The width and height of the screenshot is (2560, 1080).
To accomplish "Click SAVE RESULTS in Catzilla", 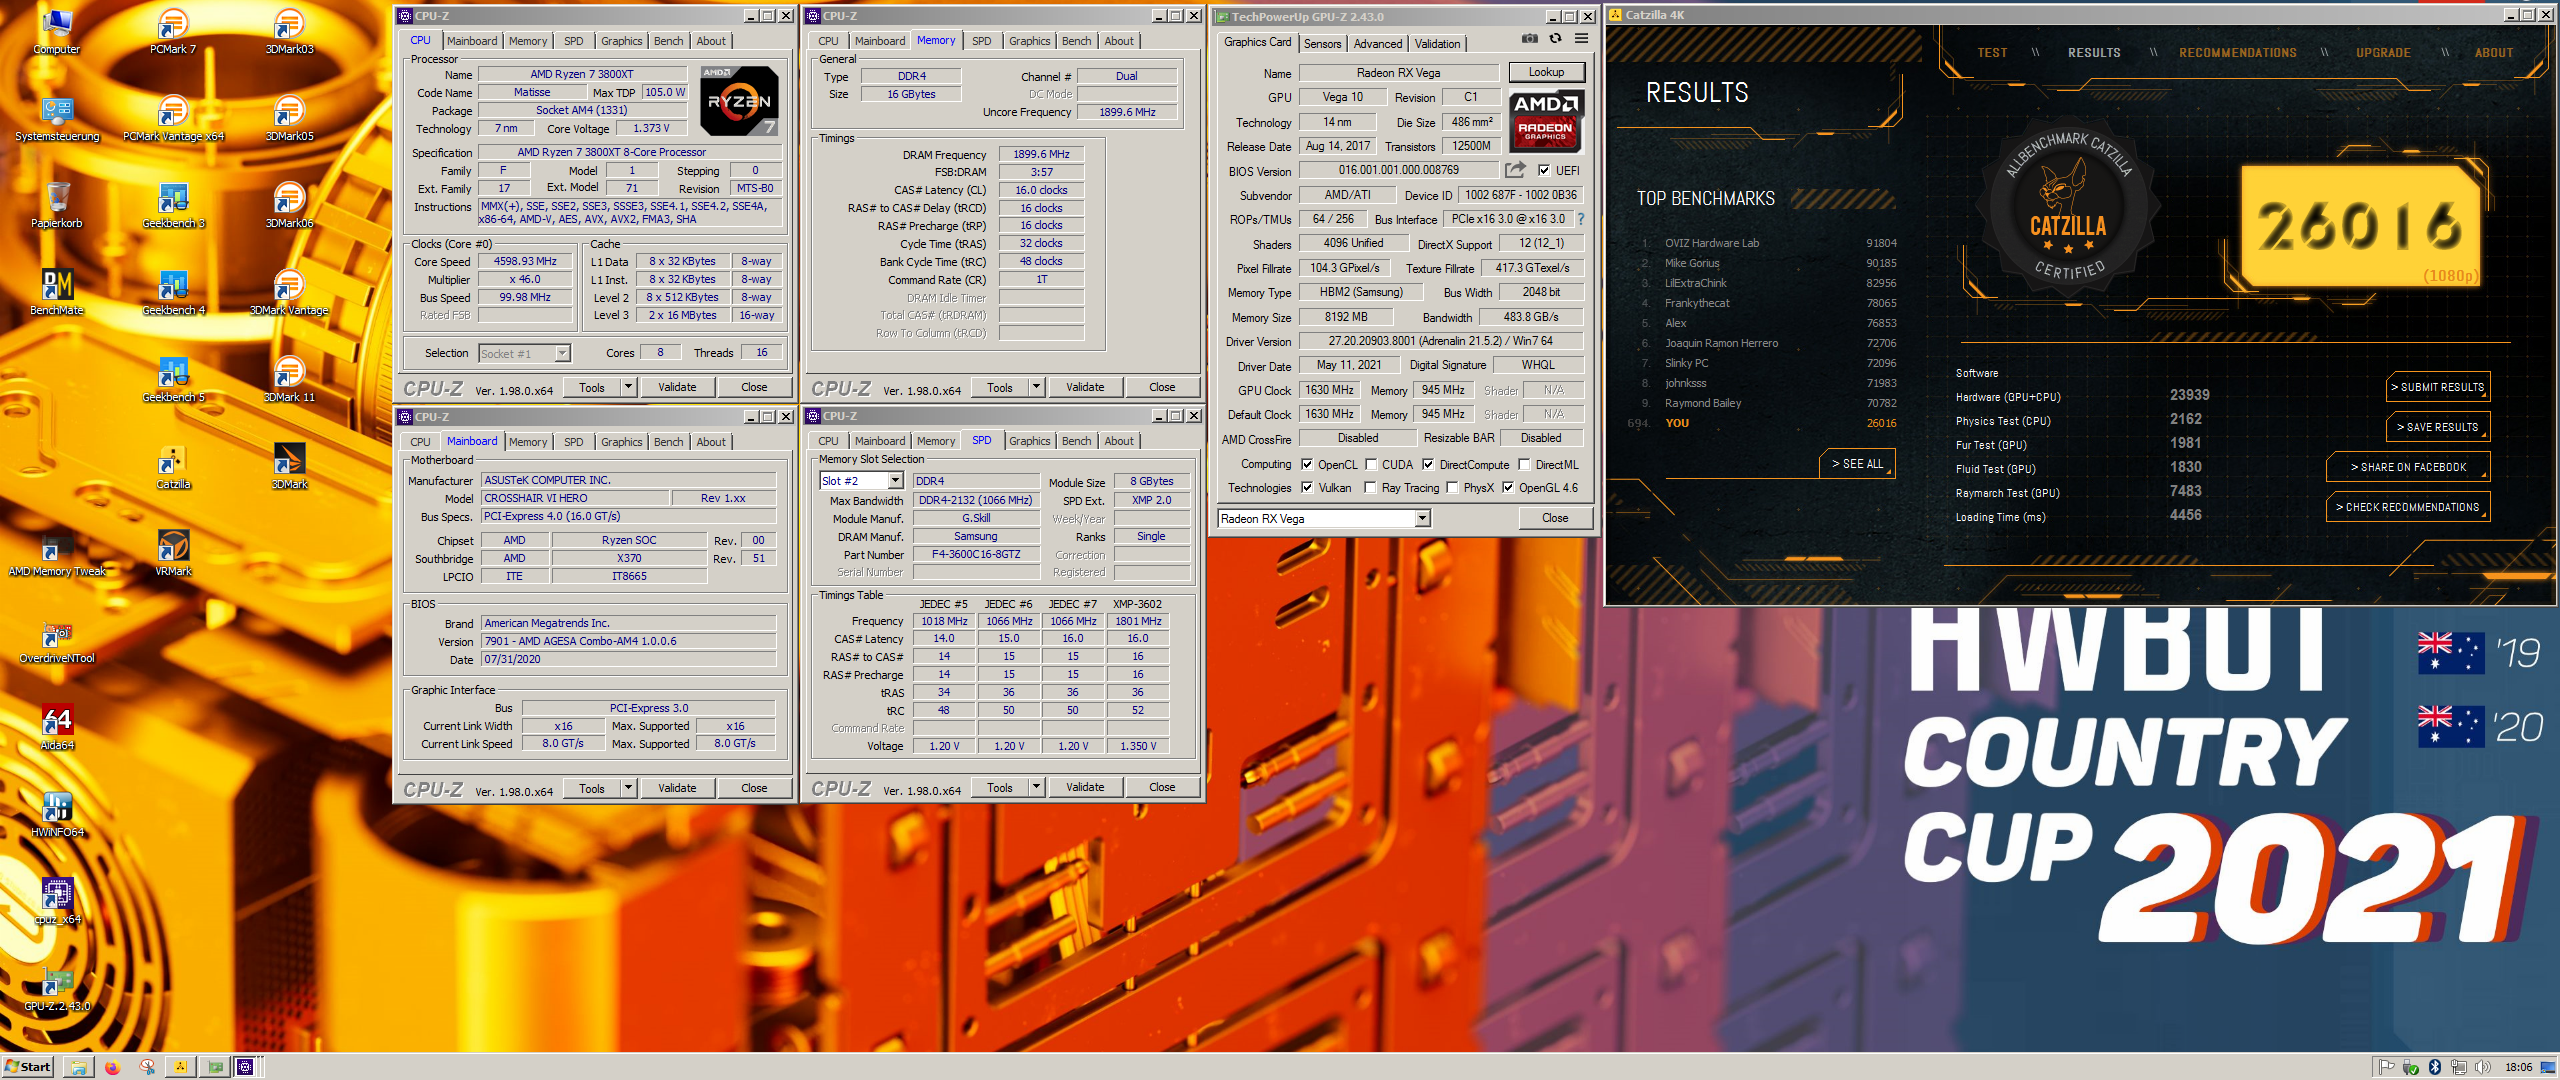I will [2437, 427].
